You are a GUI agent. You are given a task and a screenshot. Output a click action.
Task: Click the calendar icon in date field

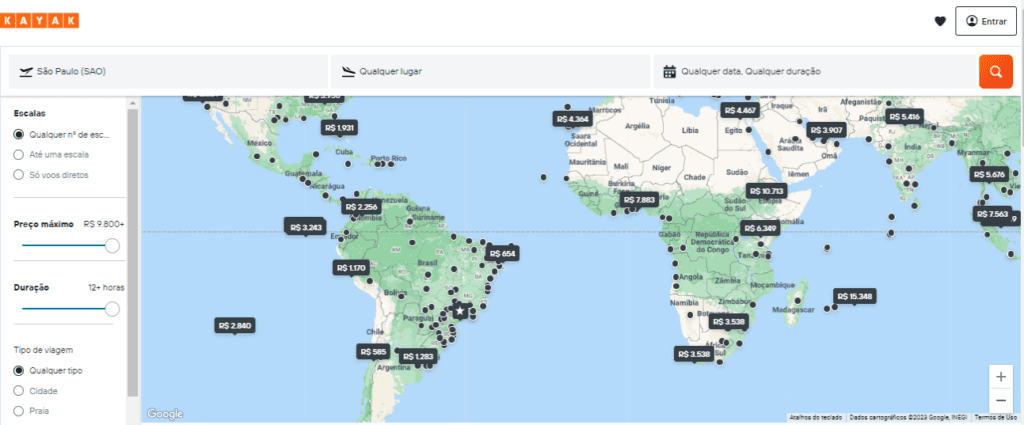click(670, 72)
